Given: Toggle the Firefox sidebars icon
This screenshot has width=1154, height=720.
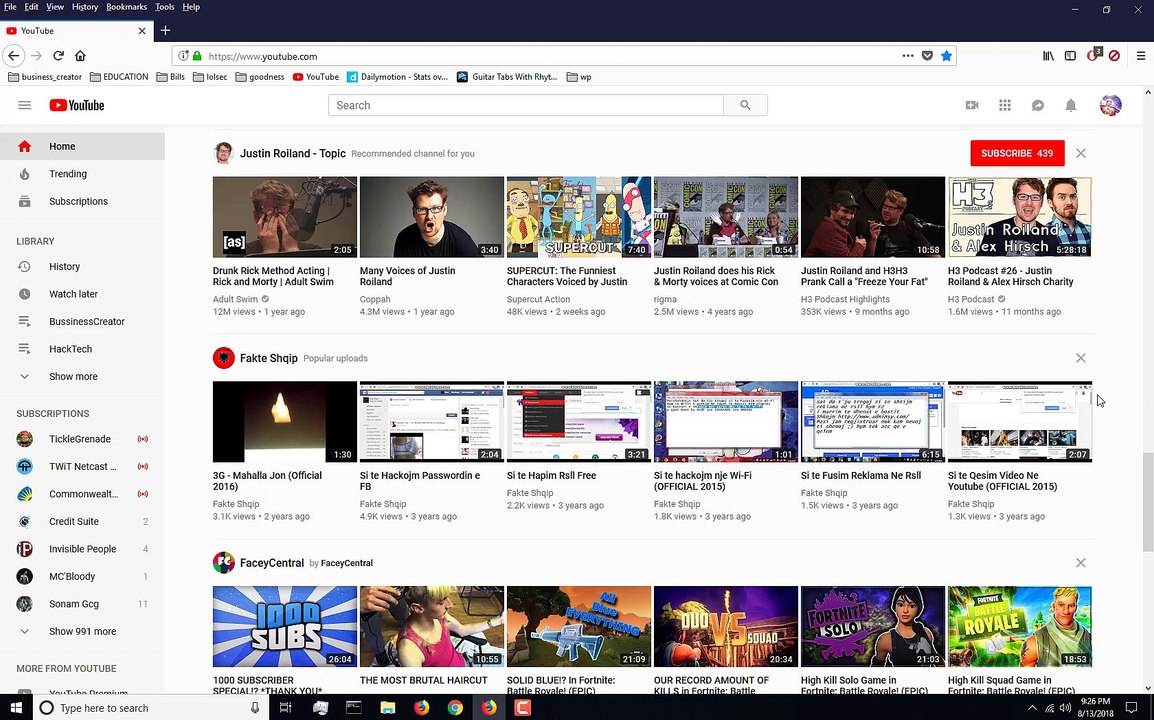Looking at the screenshot, I should tap(1070, 56).
